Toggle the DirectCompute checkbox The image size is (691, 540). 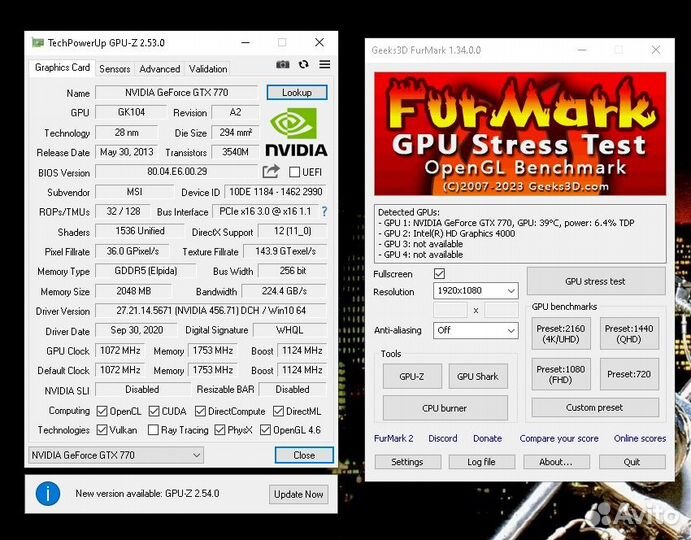pos(200,411)
